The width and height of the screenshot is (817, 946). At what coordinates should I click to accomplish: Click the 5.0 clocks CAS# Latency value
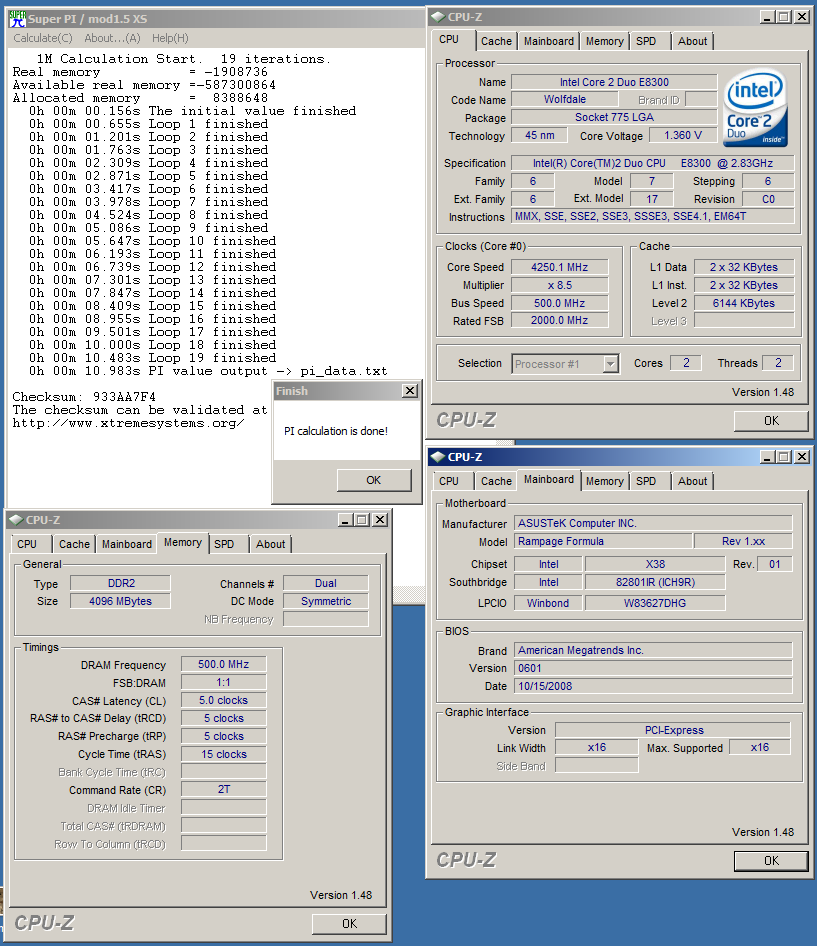[x=223, y=700]
